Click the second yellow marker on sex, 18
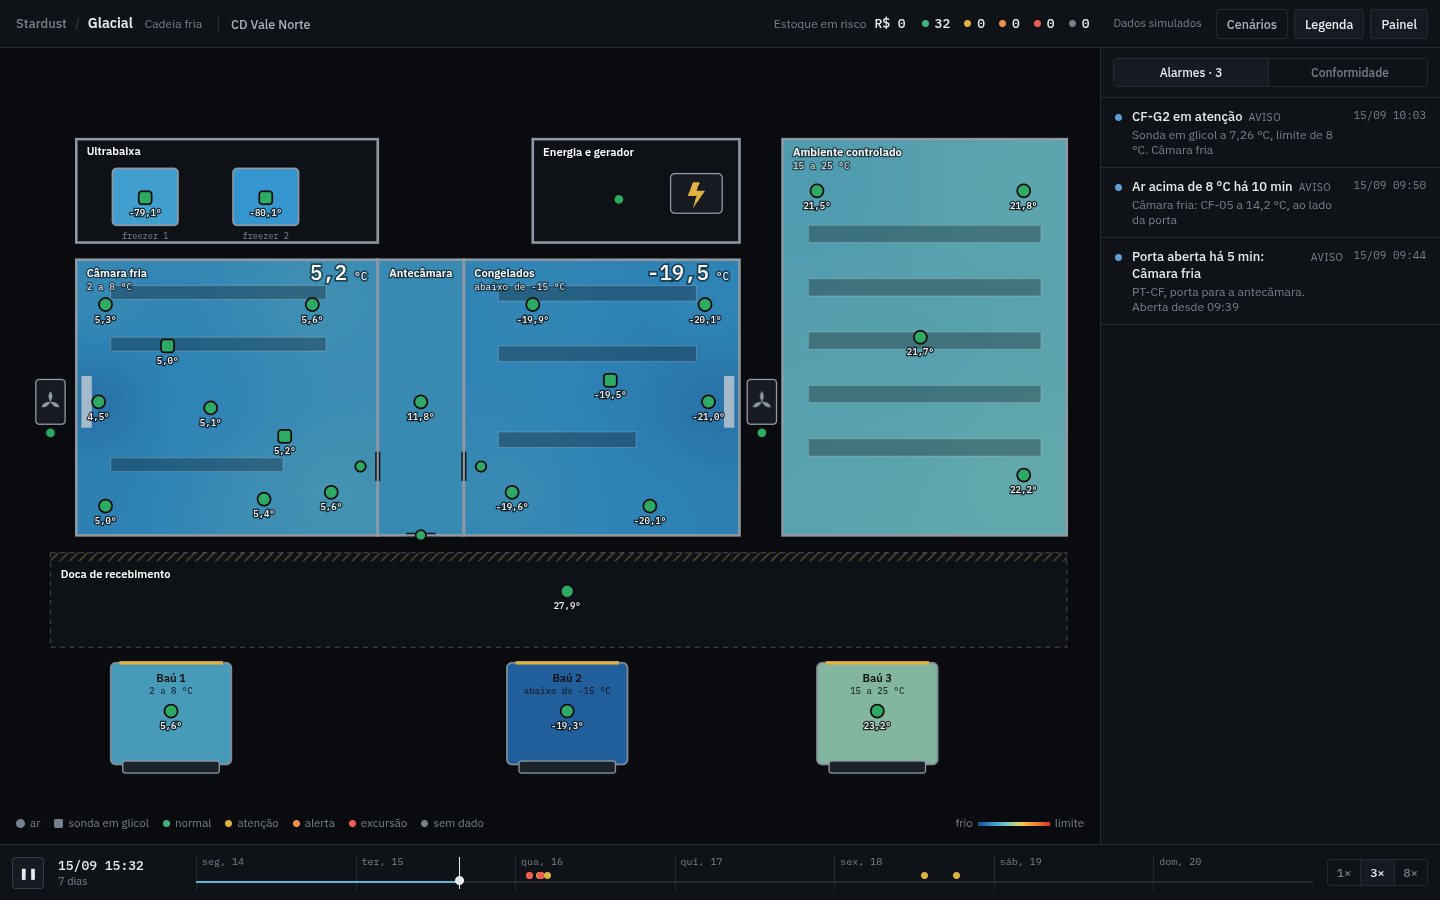 (956, 875)
